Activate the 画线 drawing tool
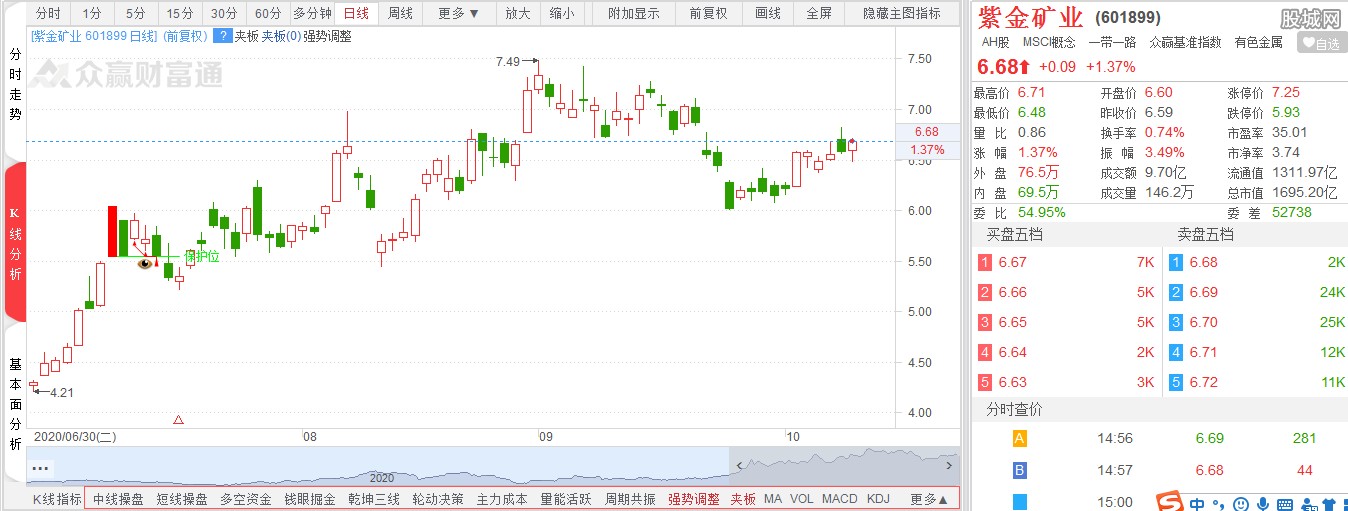The width and height of the screenshot is (1348, 511). (x=768, y=14)
